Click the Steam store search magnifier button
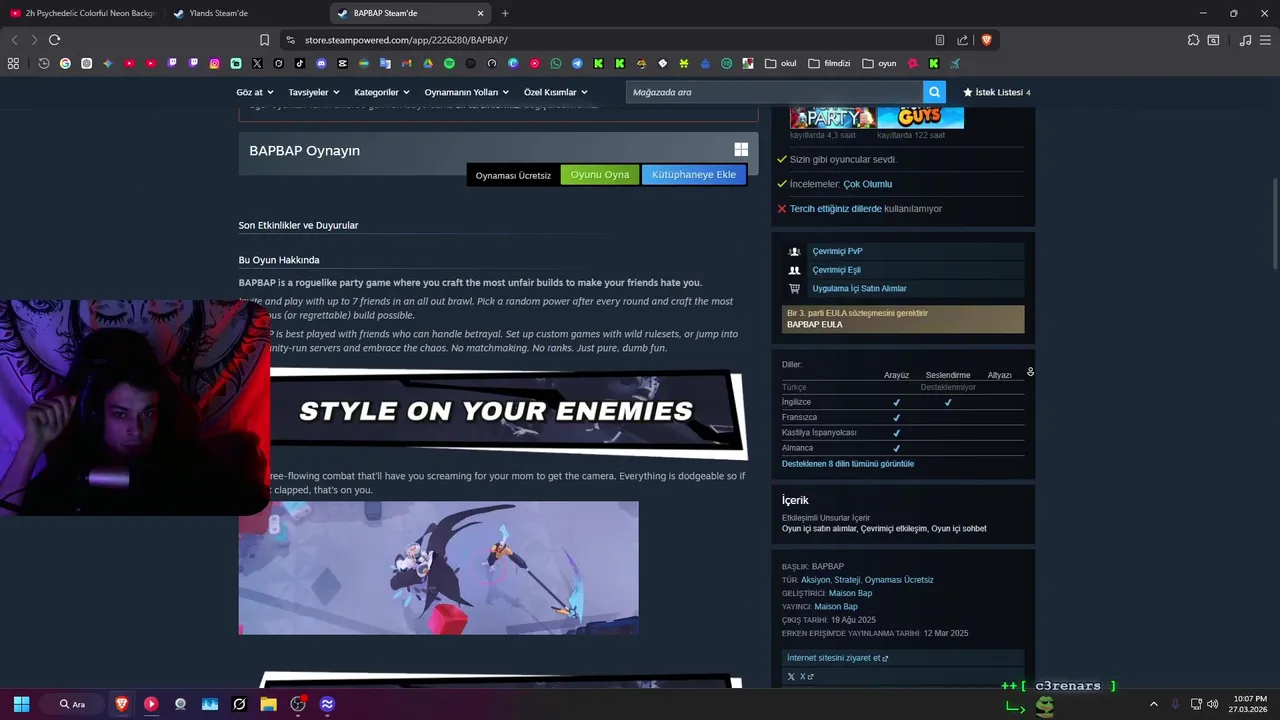The height and width of the screenshot is (720, 1280). 934,92
